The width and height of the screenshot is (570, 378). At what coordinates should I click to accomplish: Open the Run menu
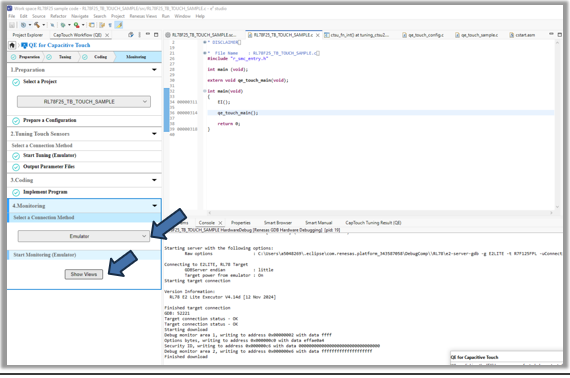(166, 16)
